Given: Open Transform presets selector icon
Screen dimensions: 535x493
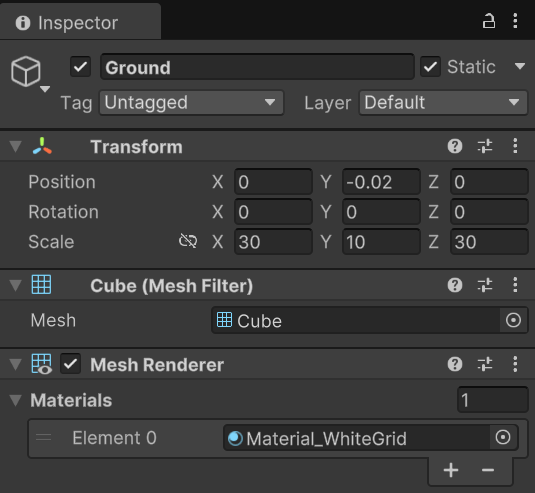Looking at the screenshot, I should (485, 146).
